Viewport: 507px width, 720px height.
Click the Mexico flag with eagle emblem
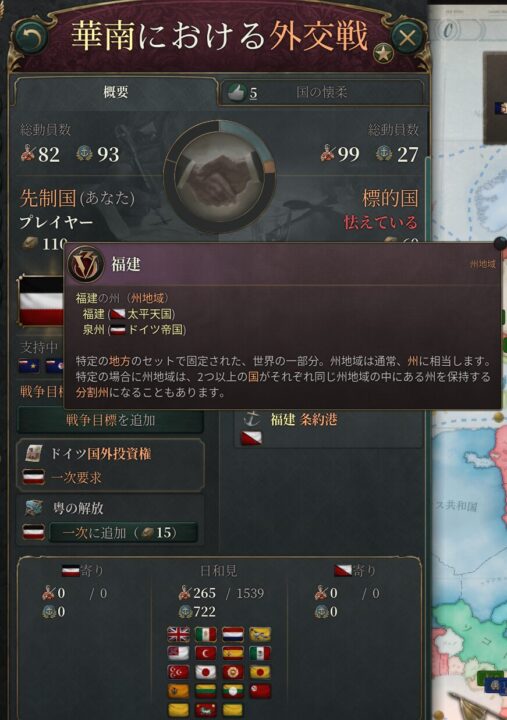[260, 653]
